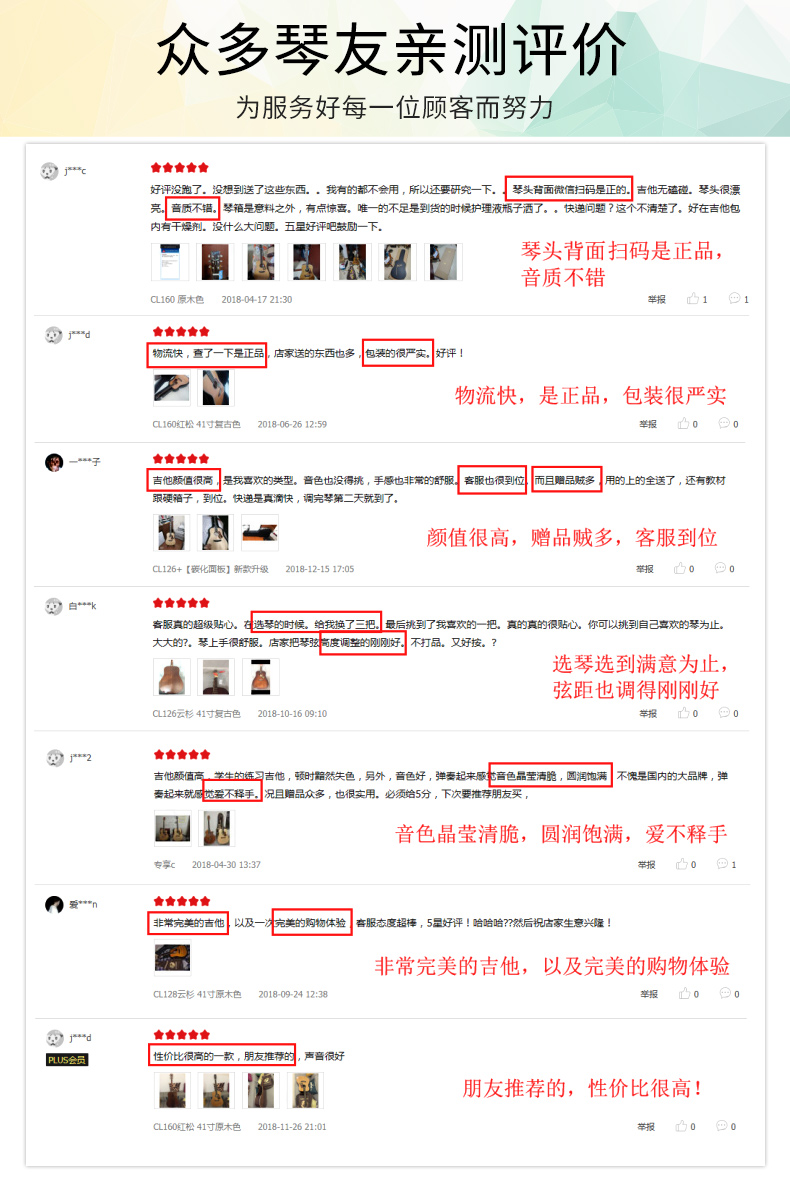View second photo in the 2018-06-26 review
790x1187 pixels.
[216, 388]
